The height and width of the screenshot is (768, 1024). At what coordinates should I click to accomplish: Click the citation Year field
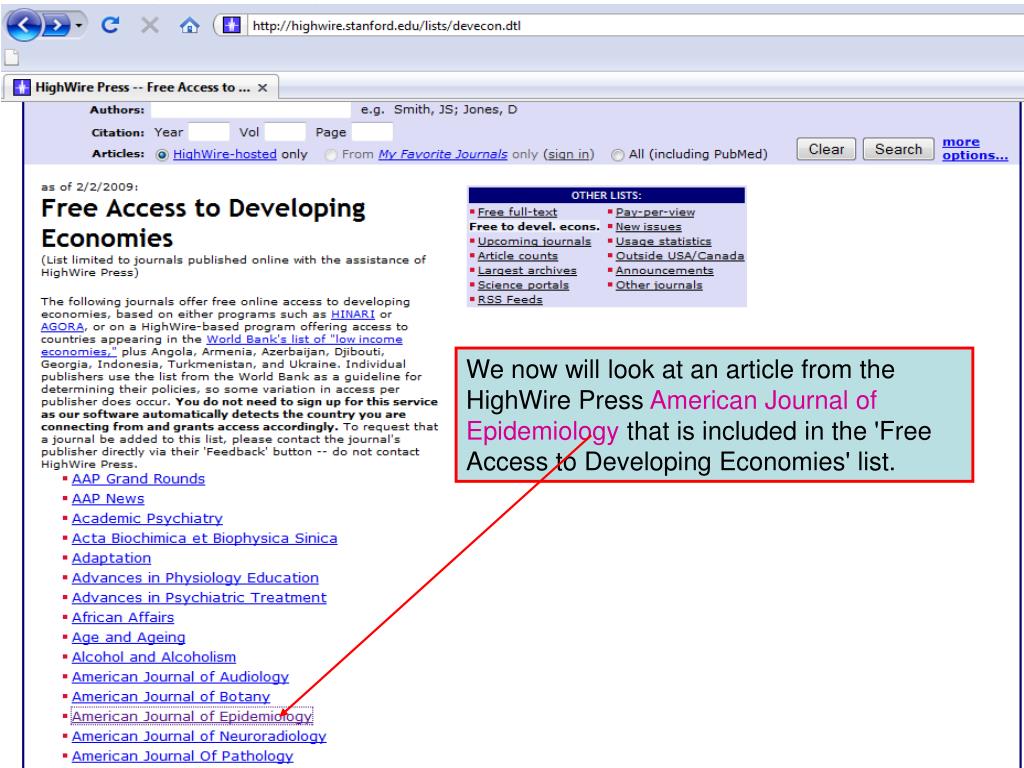pyautogui.click(x=208, y=132)
